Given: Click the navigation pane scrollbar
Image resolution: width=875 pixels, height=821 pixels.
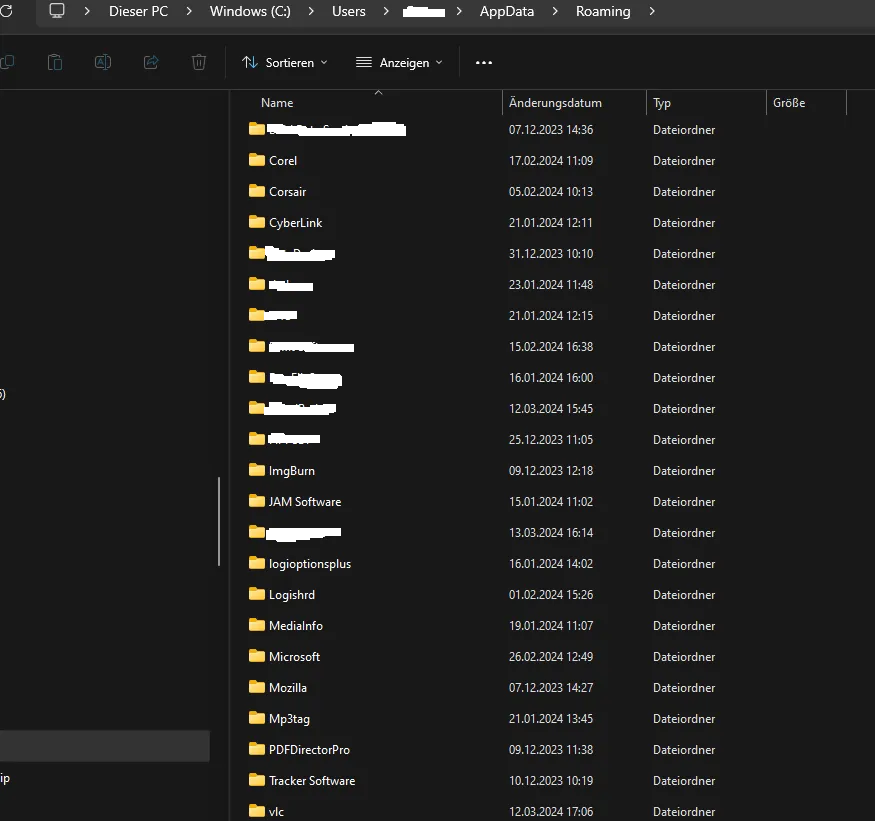Looking at the screenshot, I should click(x=219, y=521).
